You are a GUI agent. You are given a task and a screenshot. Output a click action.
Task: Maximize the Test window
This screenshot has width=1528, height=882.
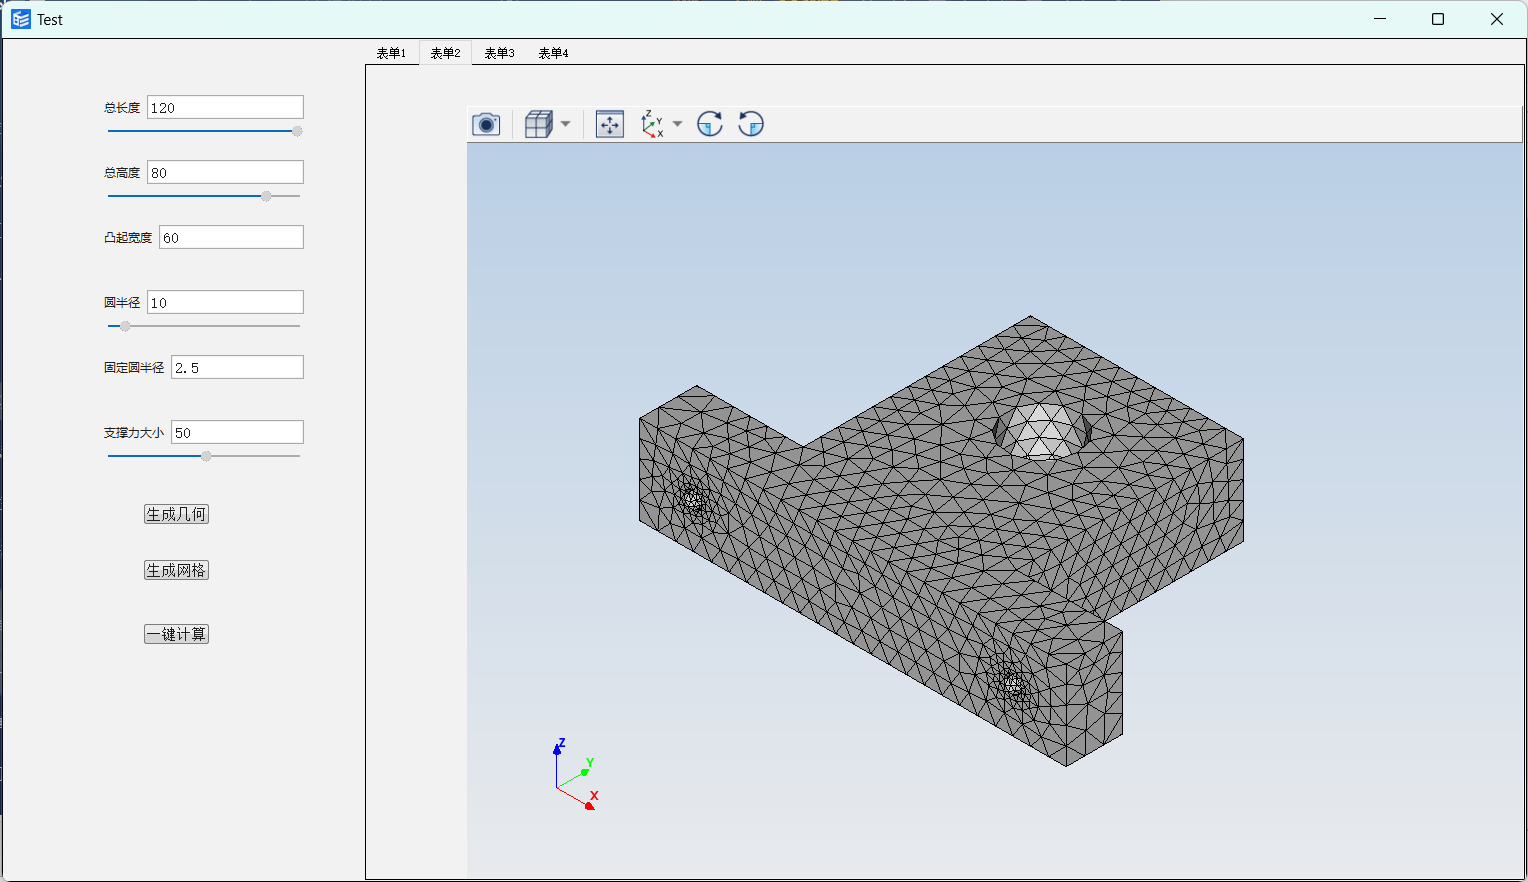[x=1438, y=19]
